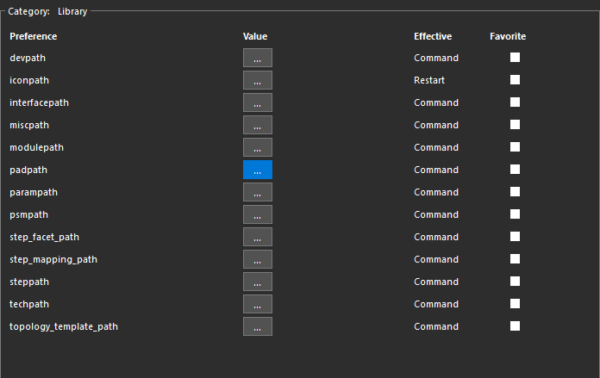
Task: Open step_facet_path value button
Action: (258, 237)
